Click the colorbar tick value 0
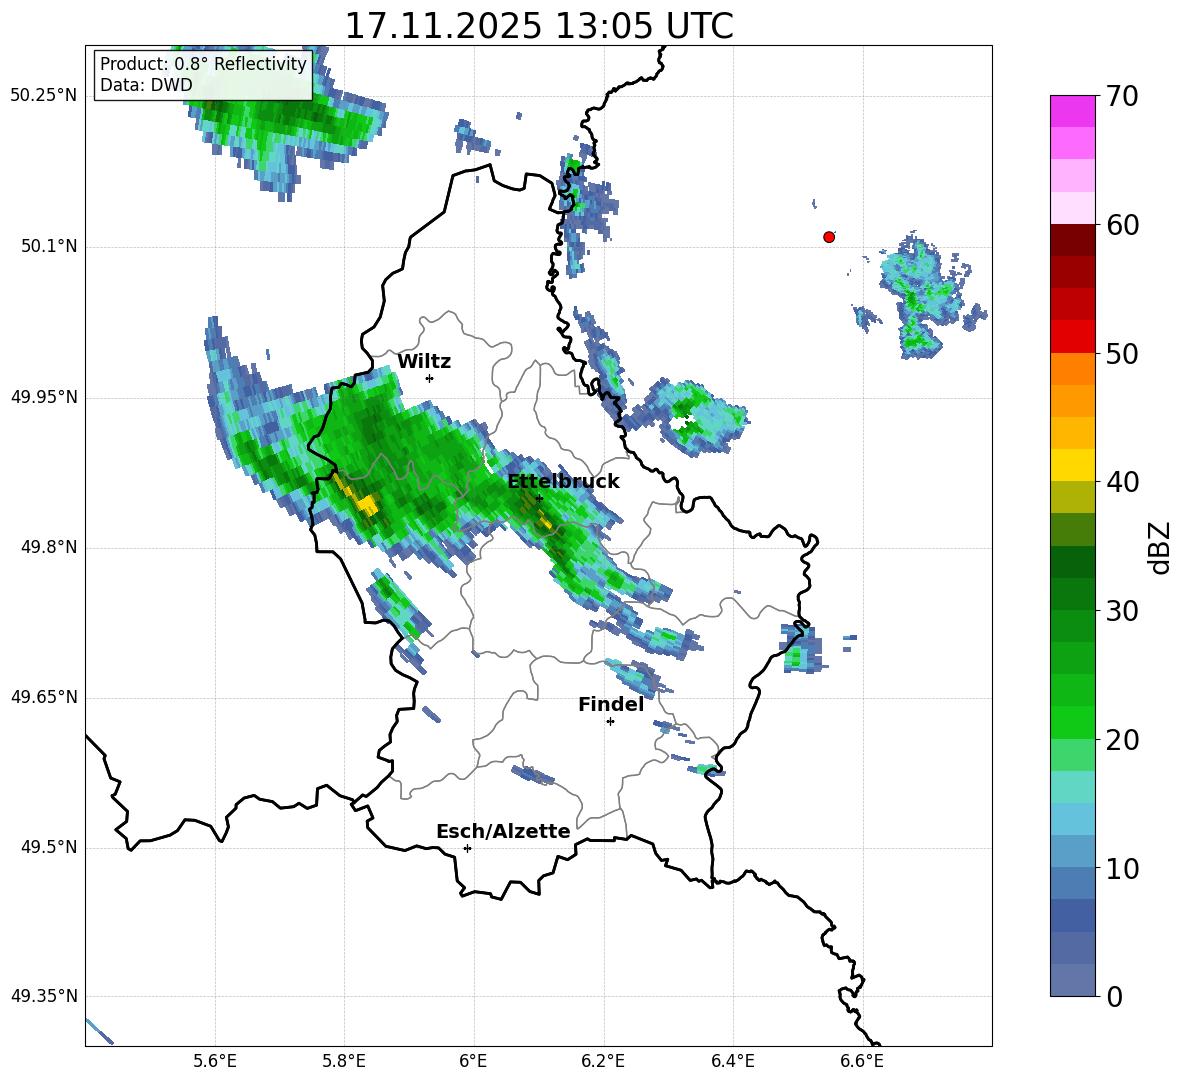1184x1081 pixels. point(1115,996)
